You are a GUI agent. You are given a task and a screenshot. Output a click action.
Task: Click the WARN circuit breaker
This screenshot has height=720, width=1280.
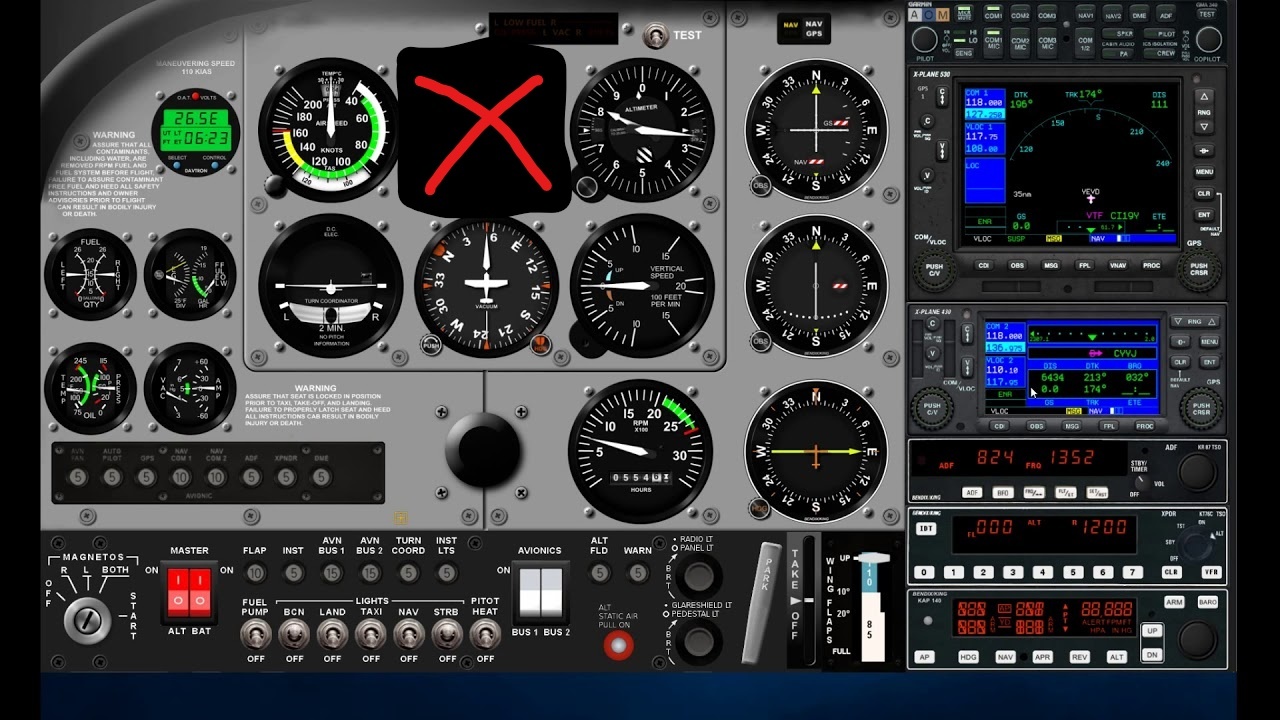tap(638, 573)
